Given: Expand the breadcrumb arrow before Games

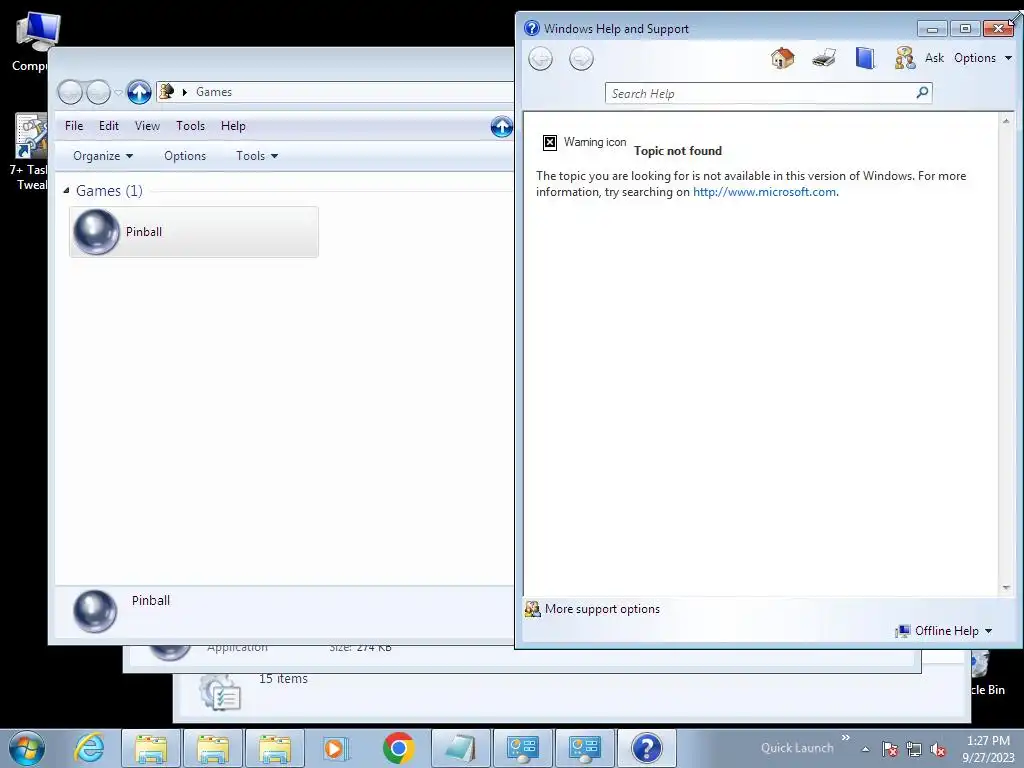Looking at the screenshot, I should pyautogui.click(x=185, y=92).
